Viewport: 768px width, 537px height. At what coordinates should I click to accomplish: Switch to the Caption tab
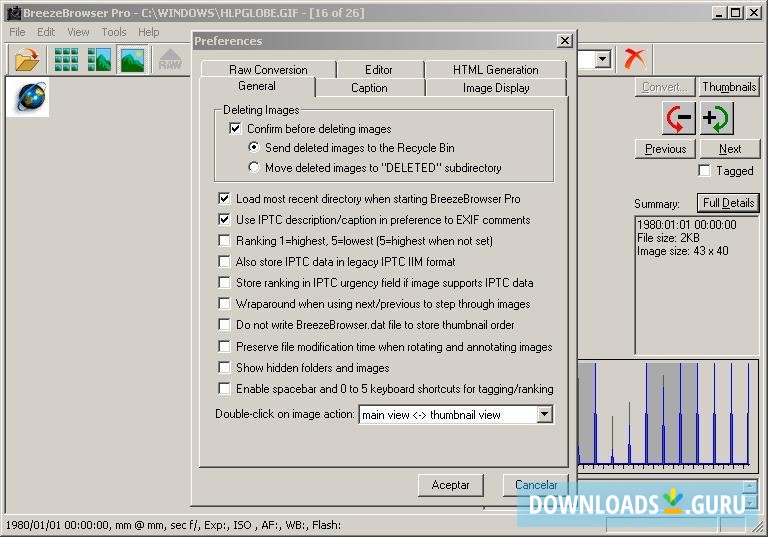pyautogui.click(x=369, y=88)
